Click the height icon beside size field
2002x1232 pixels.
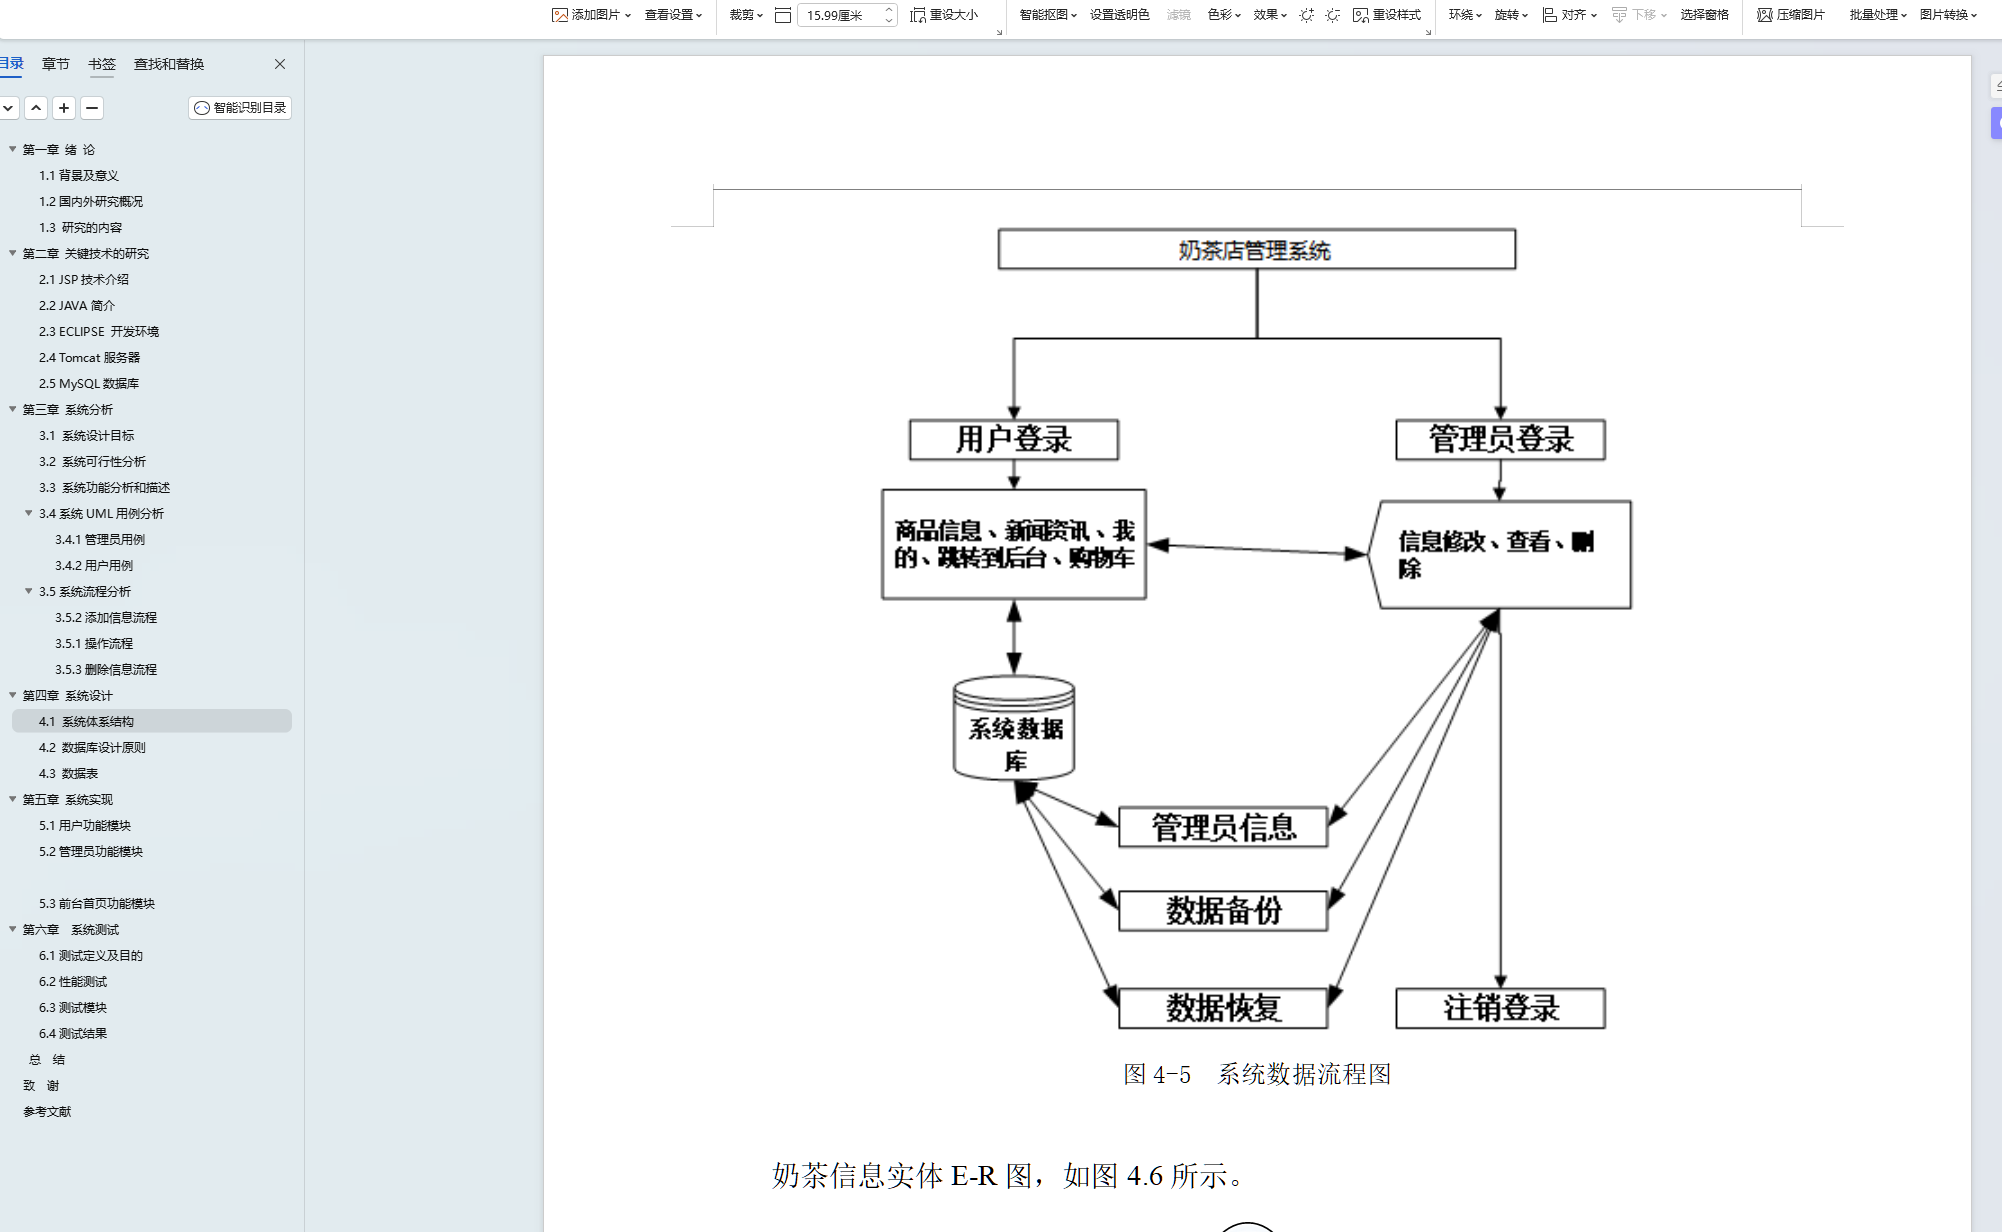(x=783, y=15)
